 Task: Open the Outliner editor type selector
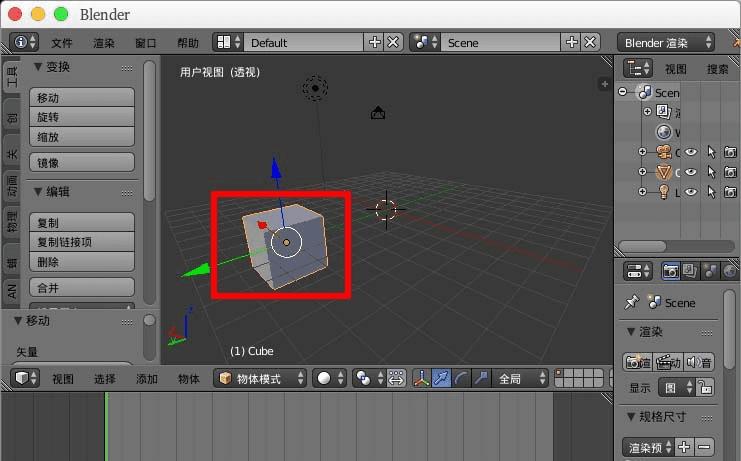point(638,68)
